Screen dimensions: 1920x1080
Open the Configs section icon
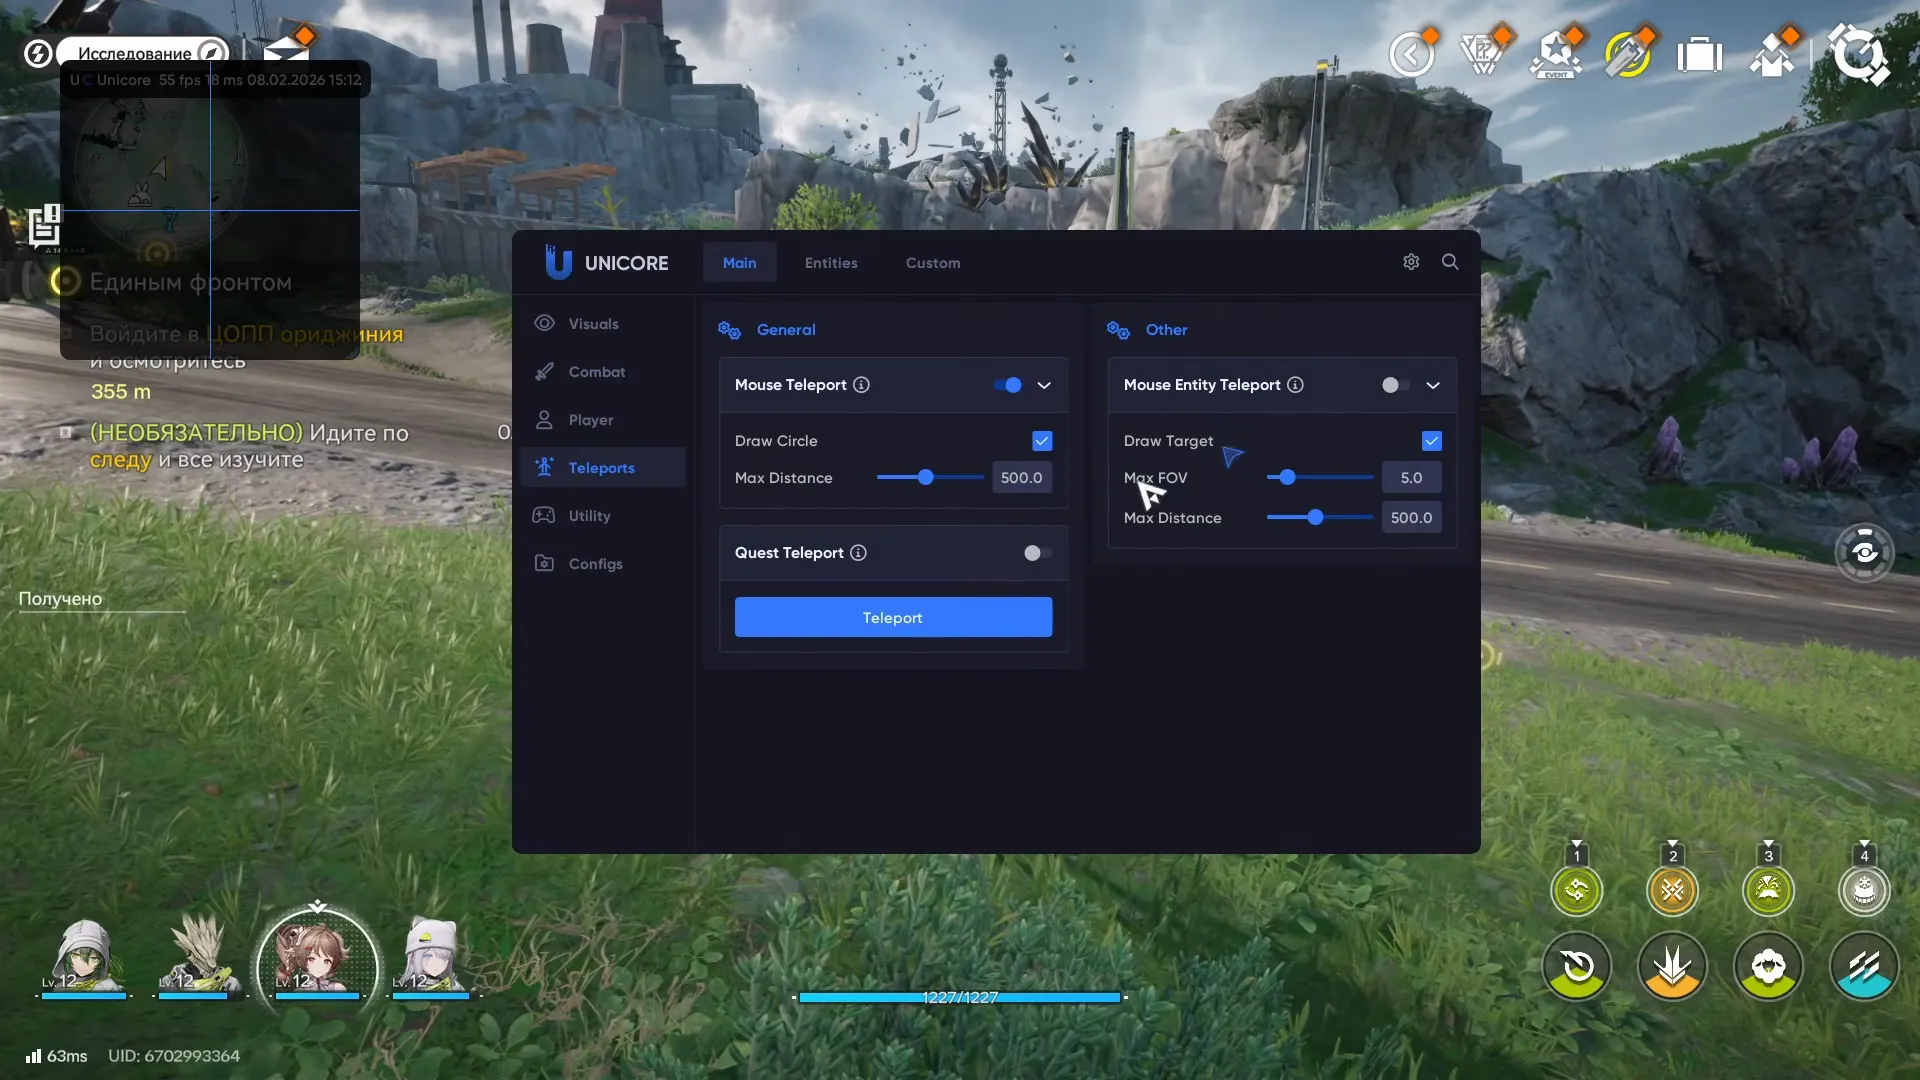click(544, 563)
